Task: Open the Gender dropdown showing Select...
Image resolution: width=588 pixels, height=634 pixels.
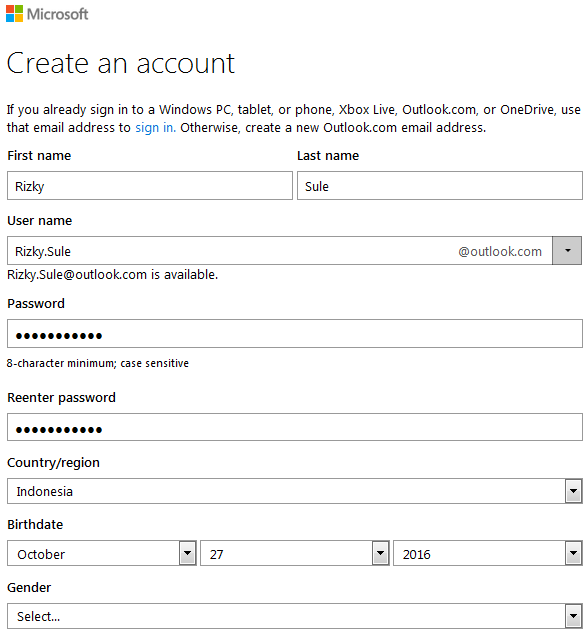Action: pyautogui.click(x=295, y=616)
